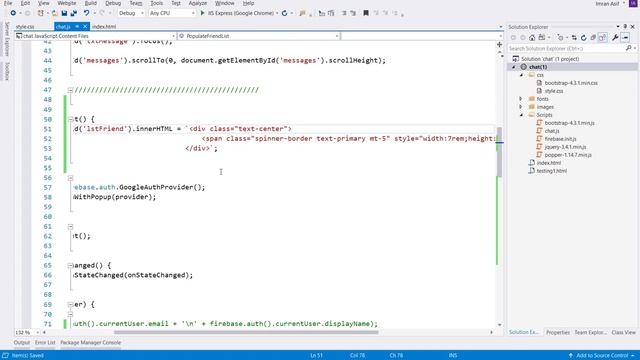Viewport: 640px width, 360px height.
Task: Click the horizontal scrollbar of editor
Action: tap(246, 333)
